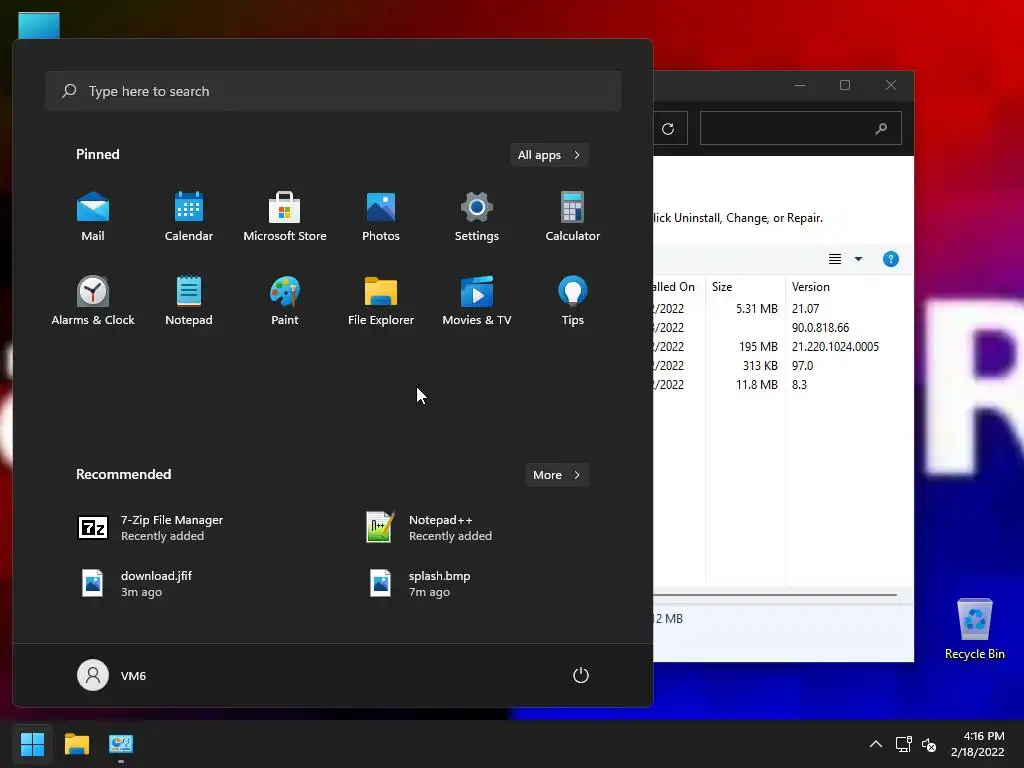Show more recommended items

pyautogui.click(x=556, y=475)
